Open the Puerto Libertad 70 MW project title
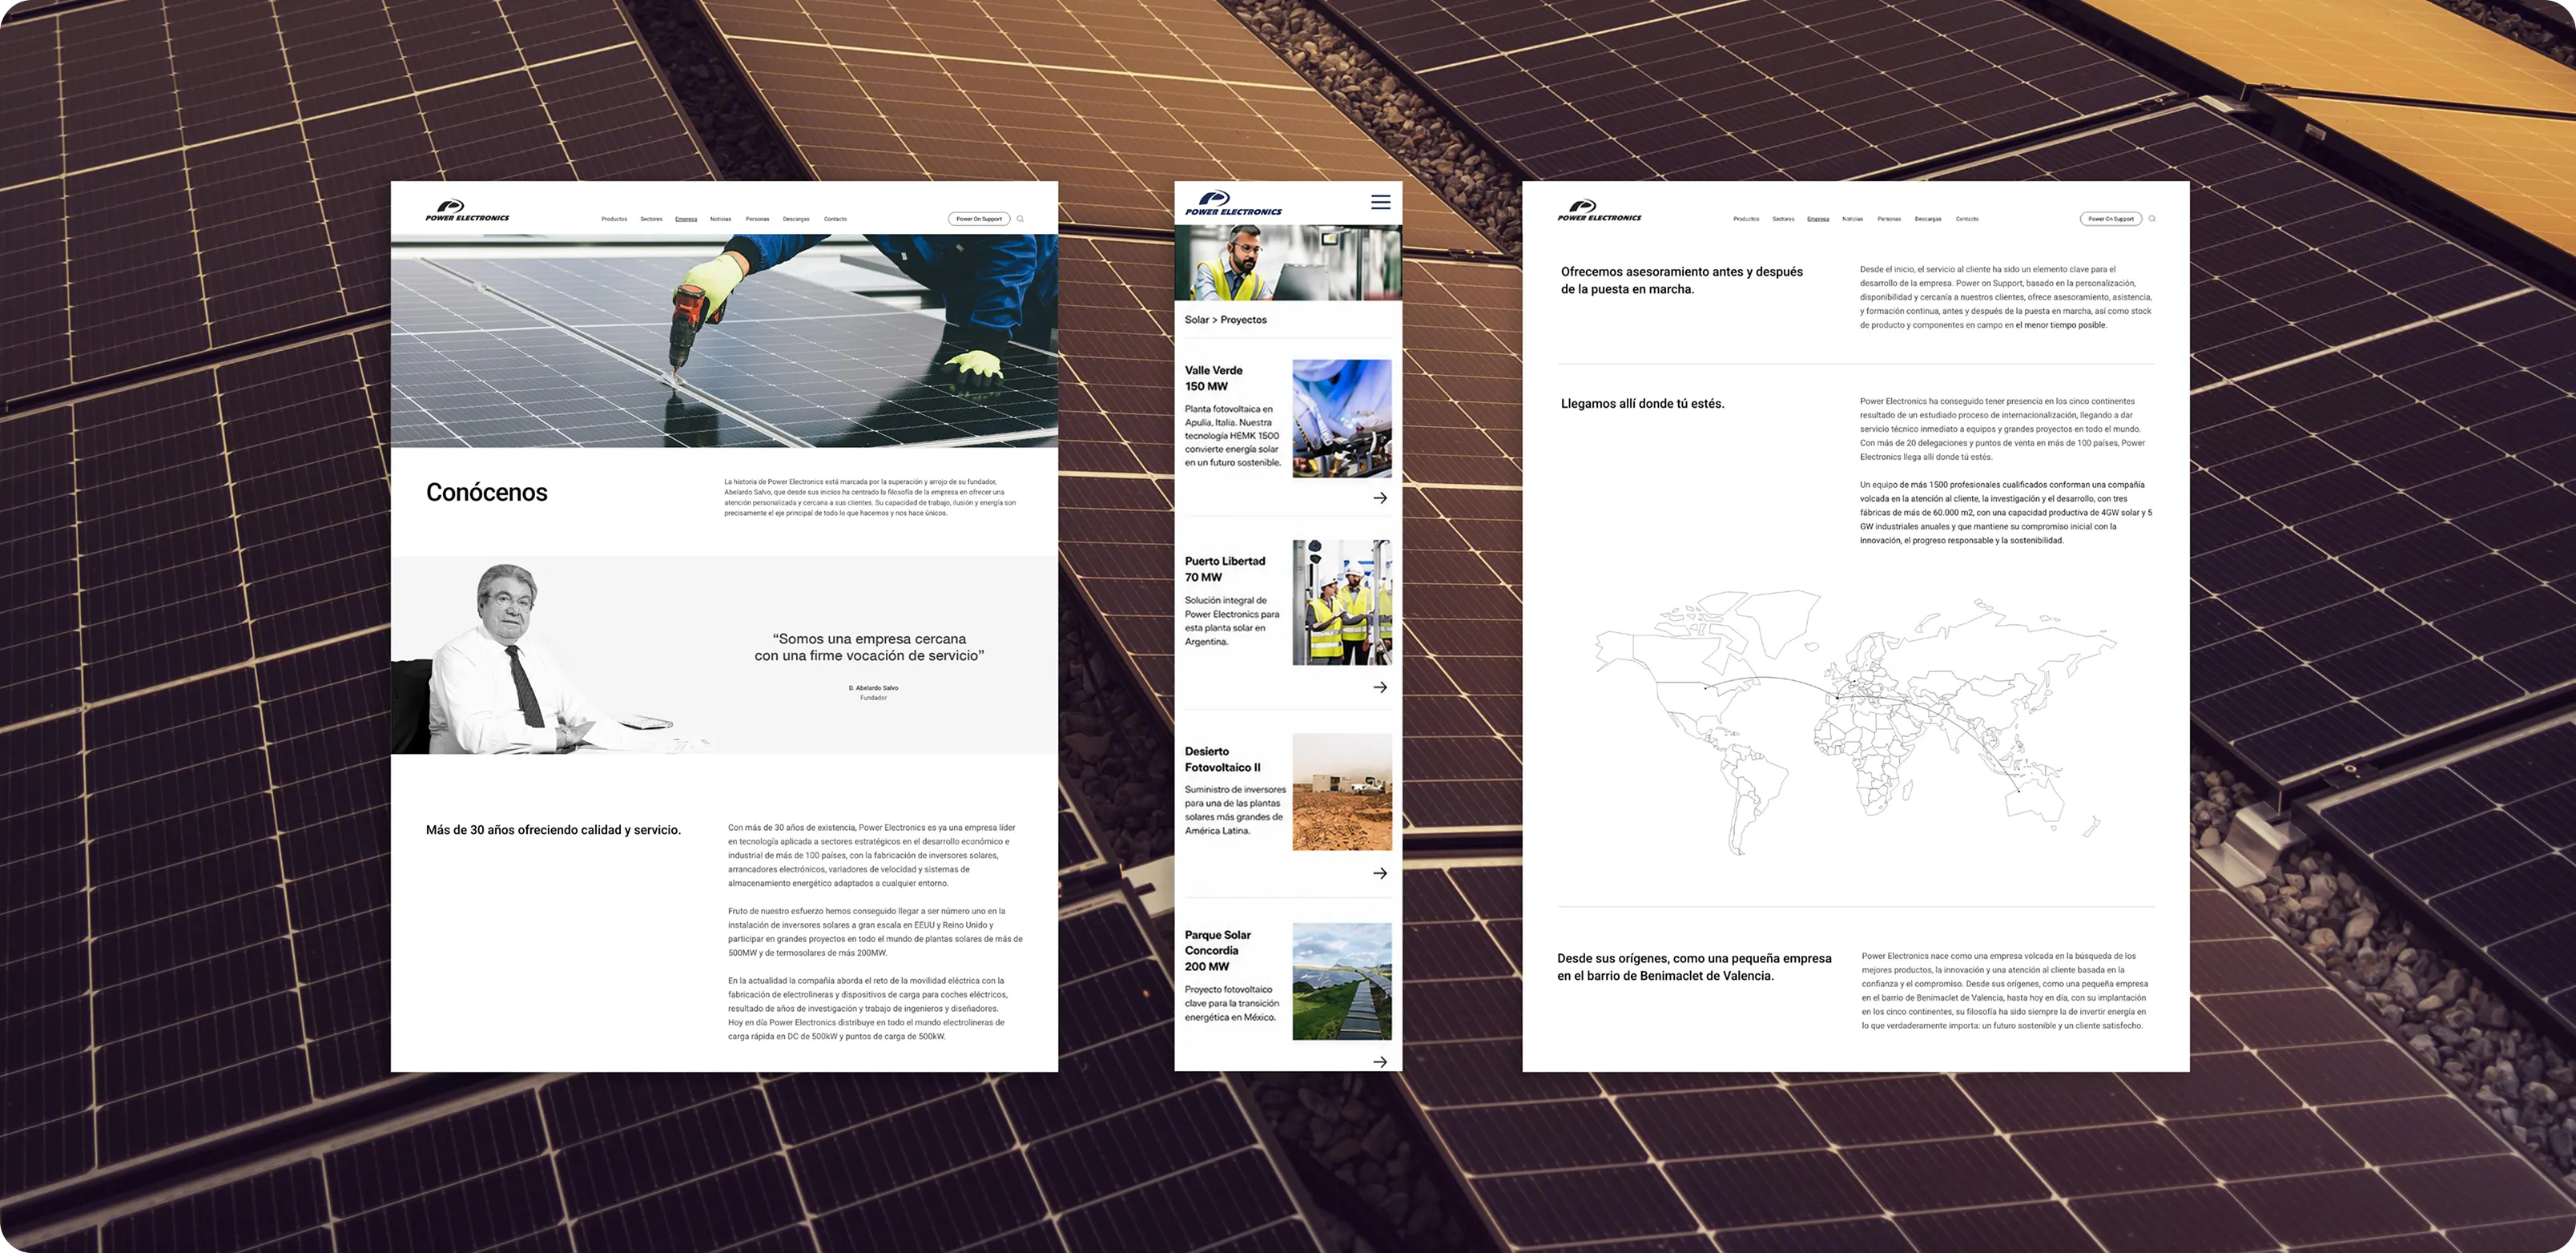The image size is (2576, 1253). (1225, 569)
